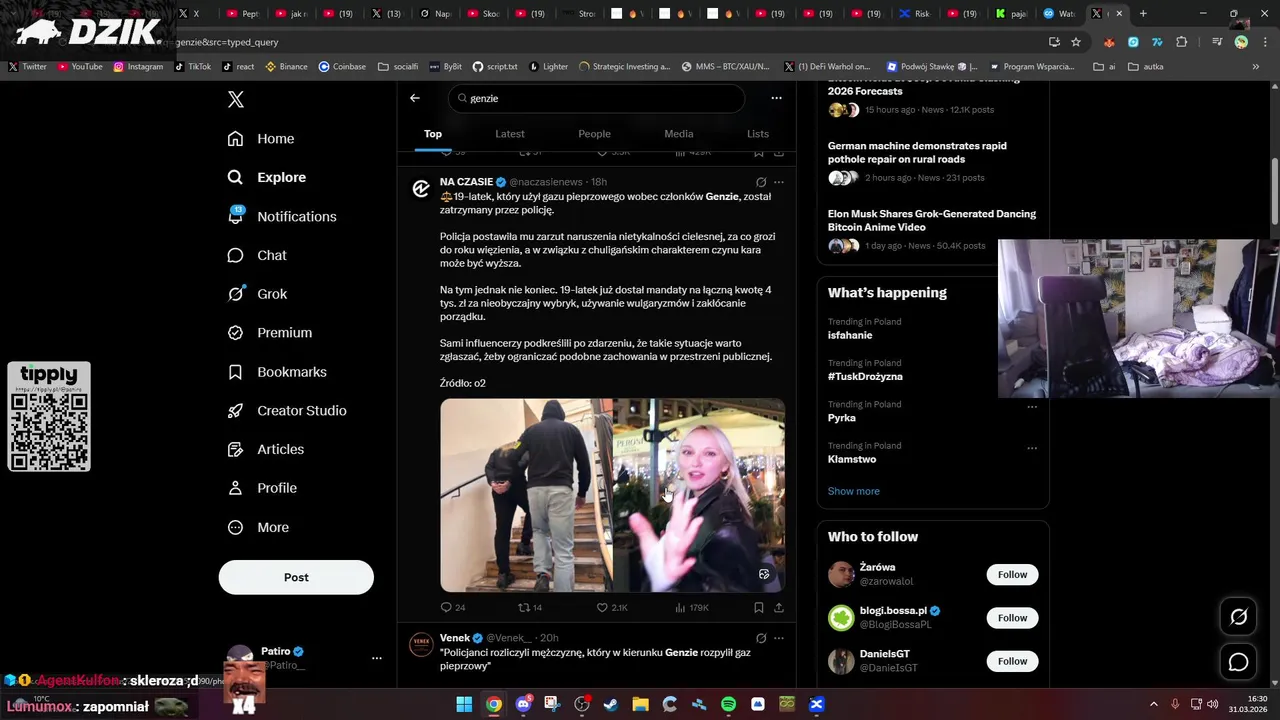Click the Post button
The width and height of the screenshot is (1280, 720).
296,577
